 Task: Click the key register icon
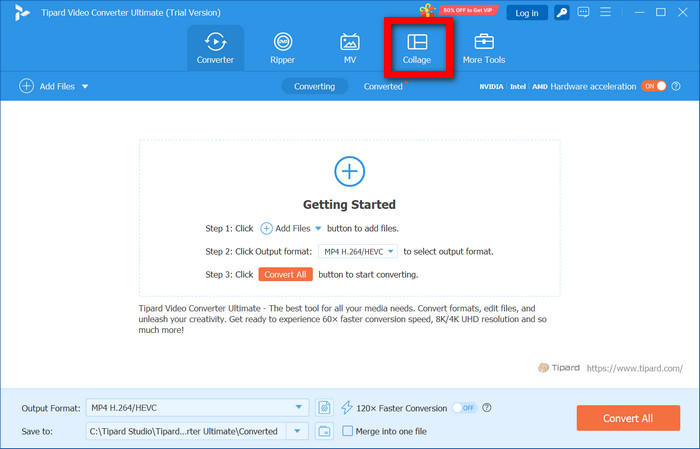click(x=563, y=12)
